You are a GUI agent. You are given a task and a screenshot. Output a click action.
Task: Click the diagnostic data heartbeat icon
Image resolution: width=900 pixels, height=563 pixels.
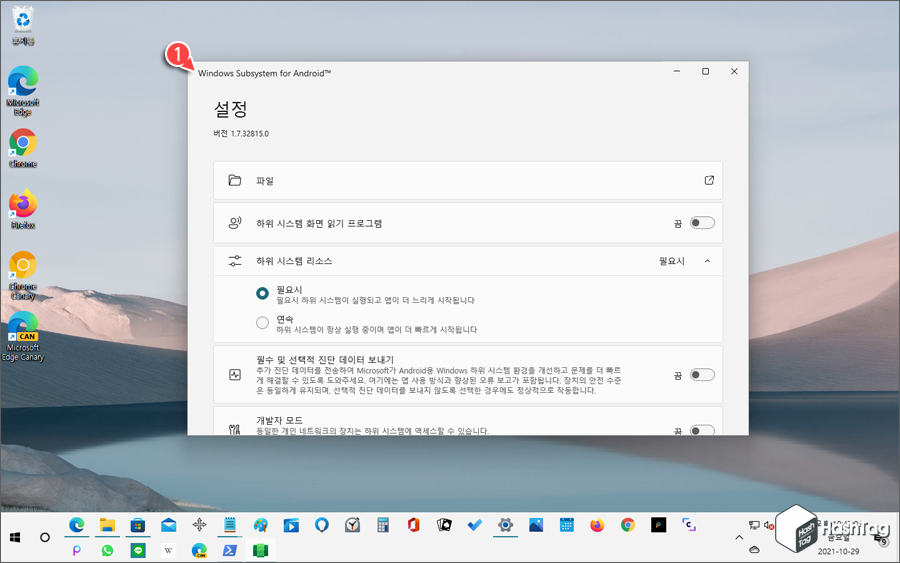(235, 375)
